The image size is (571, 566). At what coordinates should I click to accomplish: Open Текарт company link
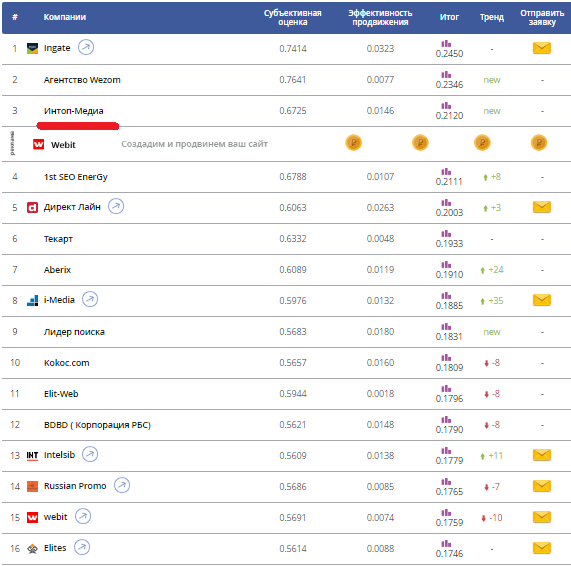(x=58, y=239)
